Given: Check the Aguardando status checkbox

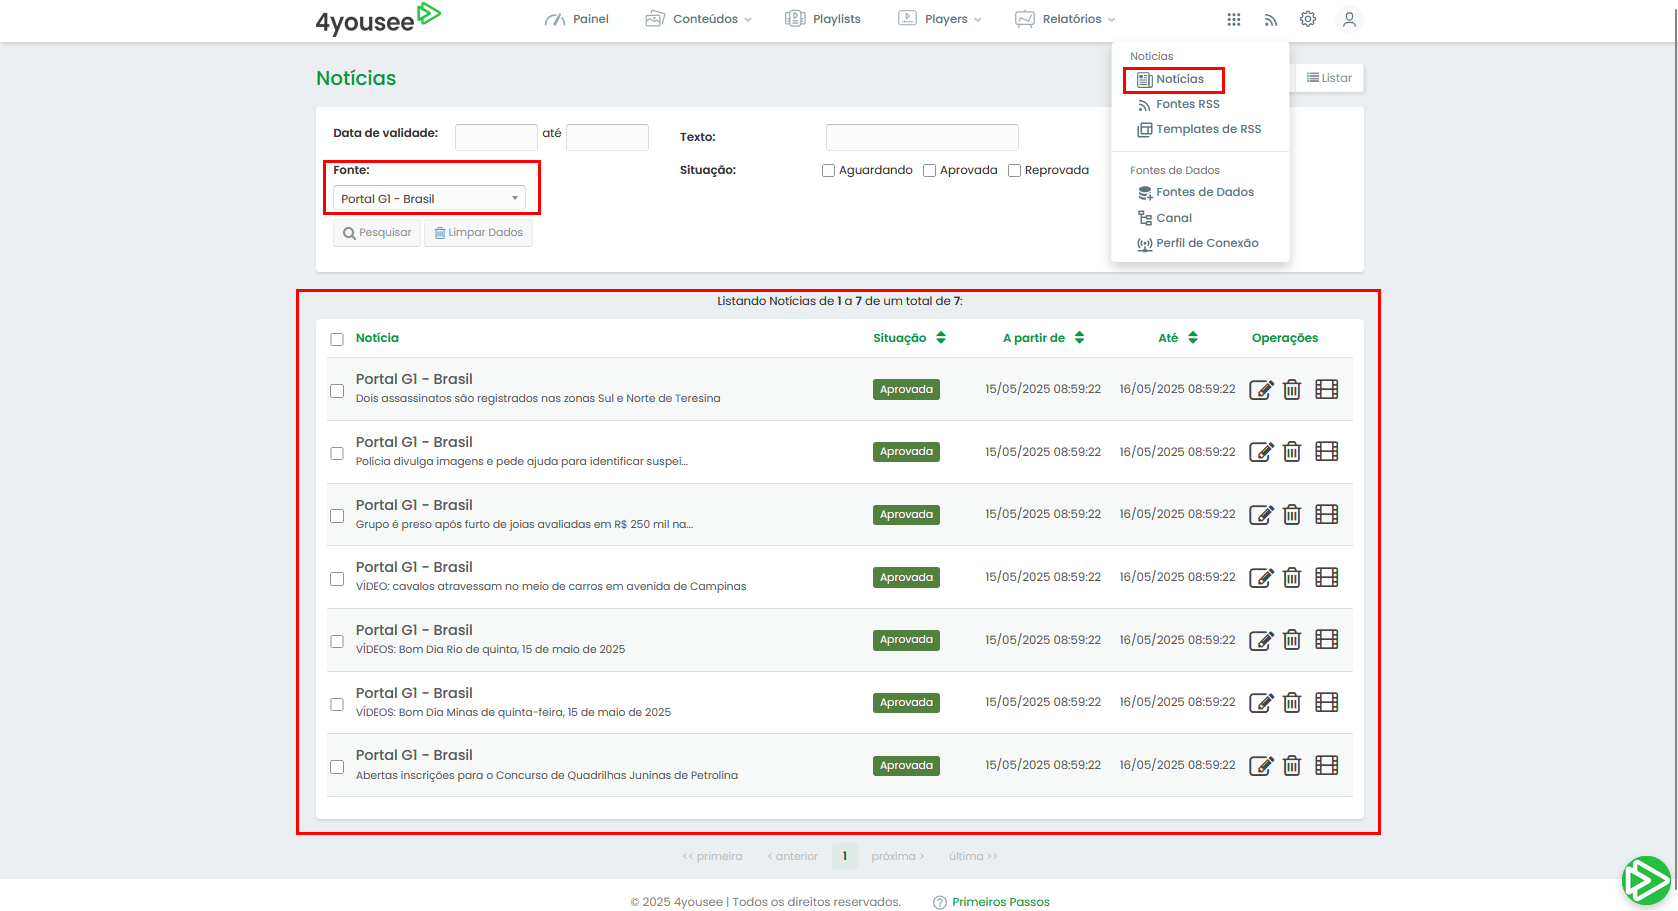Looking at the screenshot, I should point(828,170).
